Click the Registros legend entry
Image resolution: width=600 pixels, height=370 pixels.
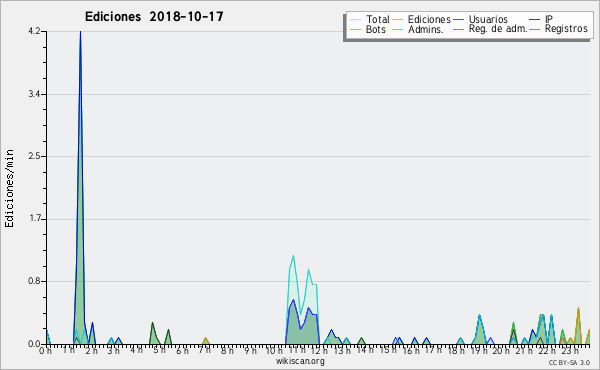(x=559, y=29)
